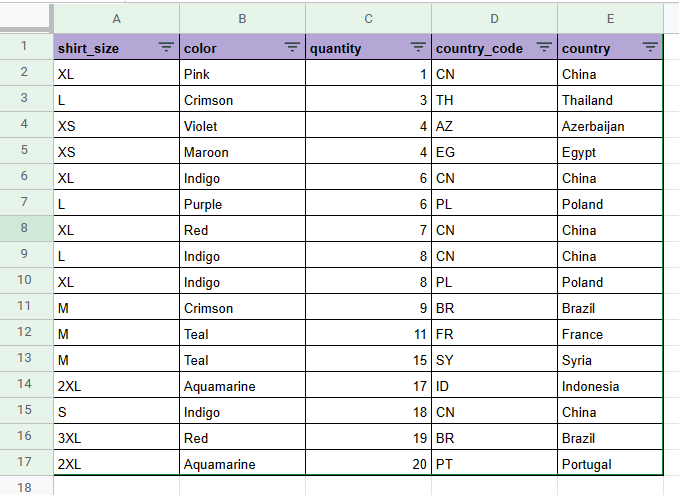Select column E header

[x=610, y=19]
